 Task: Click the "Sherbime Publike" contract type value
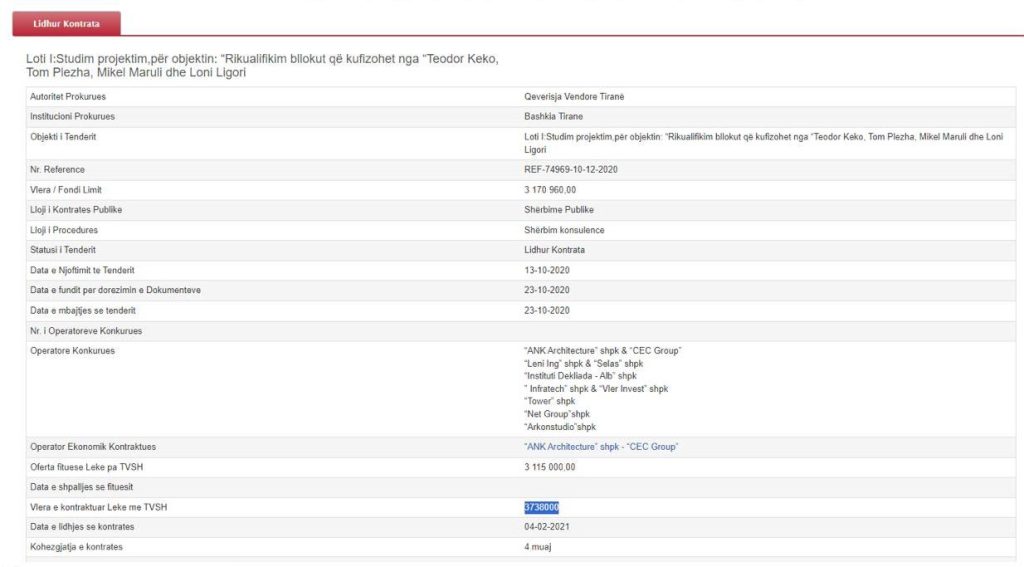(558, 210)
